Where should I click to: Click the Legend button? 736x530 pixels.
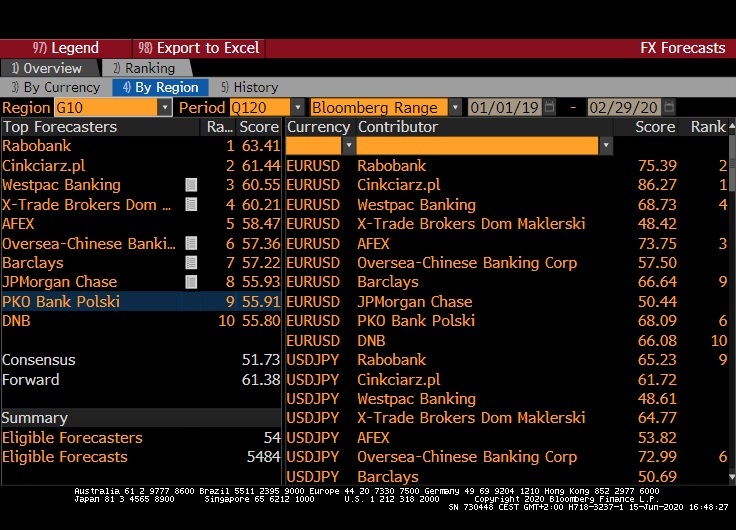click(x=66, y=48)
